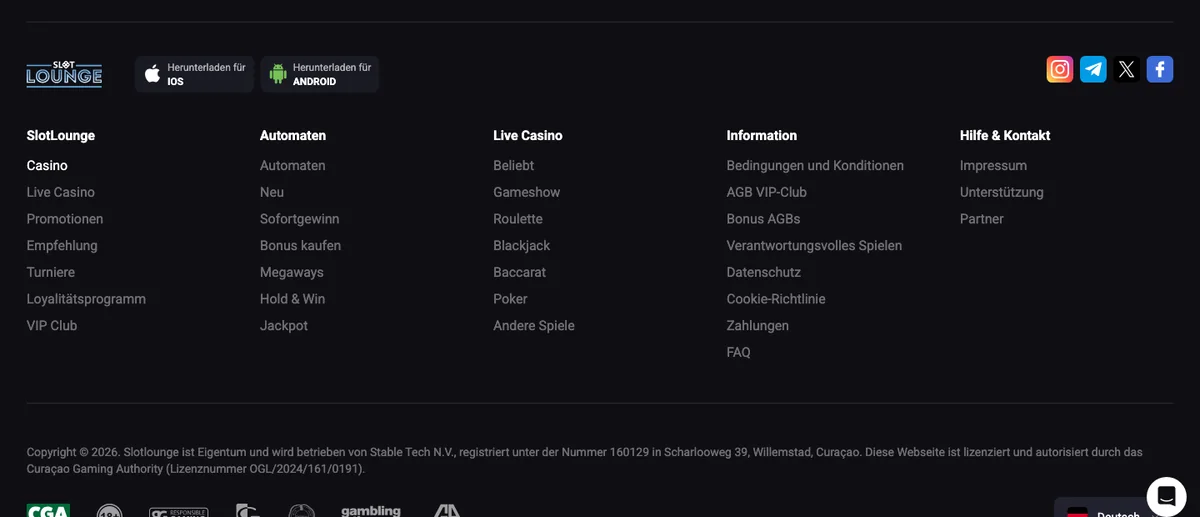This screenshot has width=1200, height=517.
Task: Open the live chat widget
Action: tap(1166, 496)
